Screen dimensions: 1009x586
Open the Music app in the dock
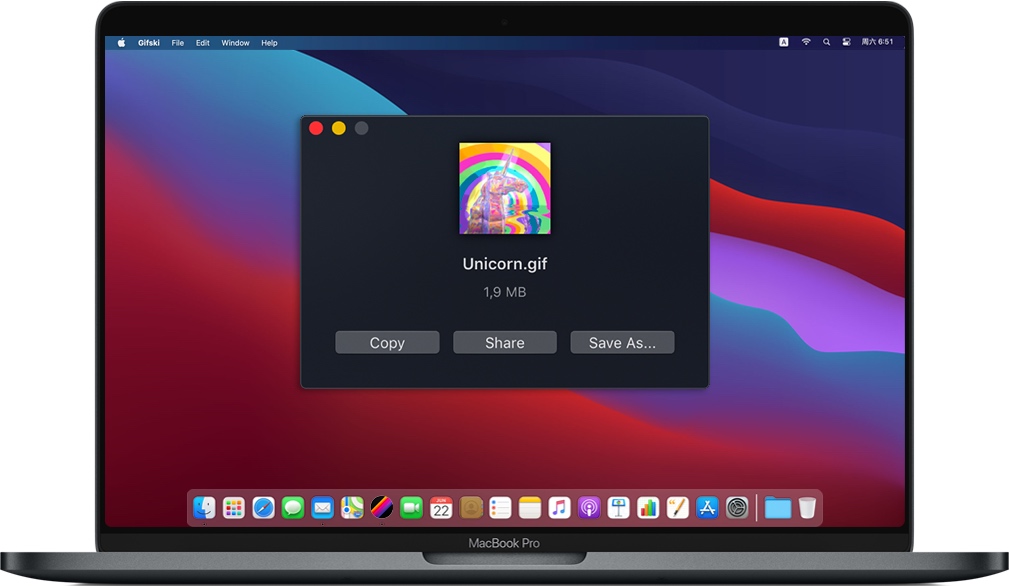point(559,508)
